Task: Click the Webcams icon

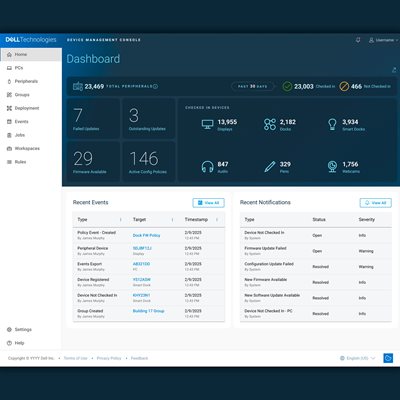Action: pos(332,166)
